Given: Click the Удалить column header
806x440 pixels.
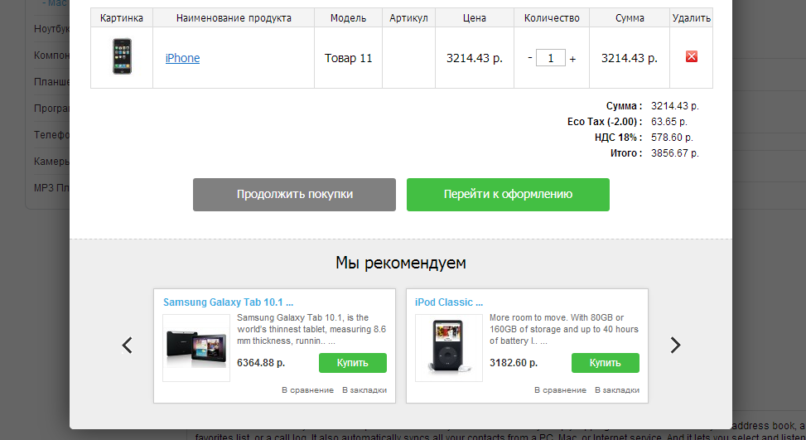Looking at the screenshot, I should click(x=691, y=18).
